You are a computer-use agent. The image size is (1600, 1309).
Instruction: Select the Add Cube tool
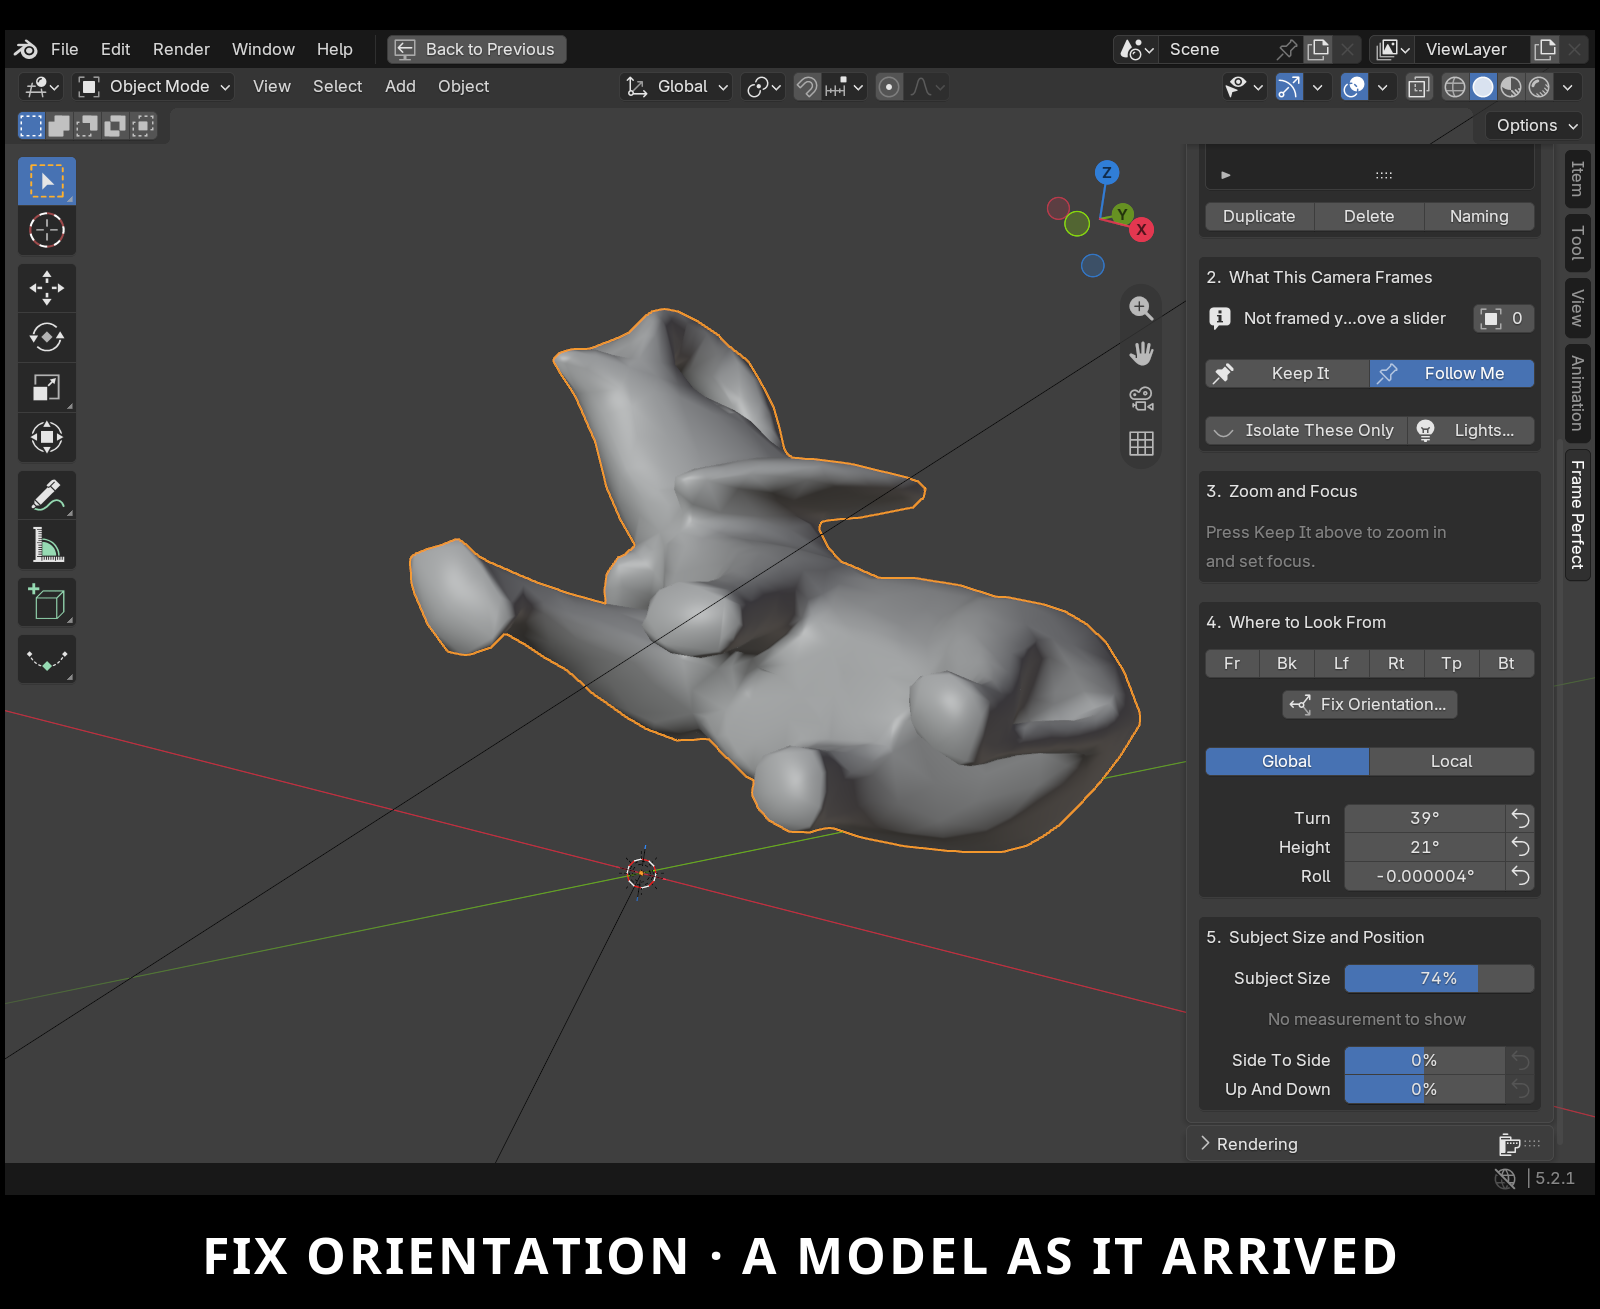tap(47, 602)
